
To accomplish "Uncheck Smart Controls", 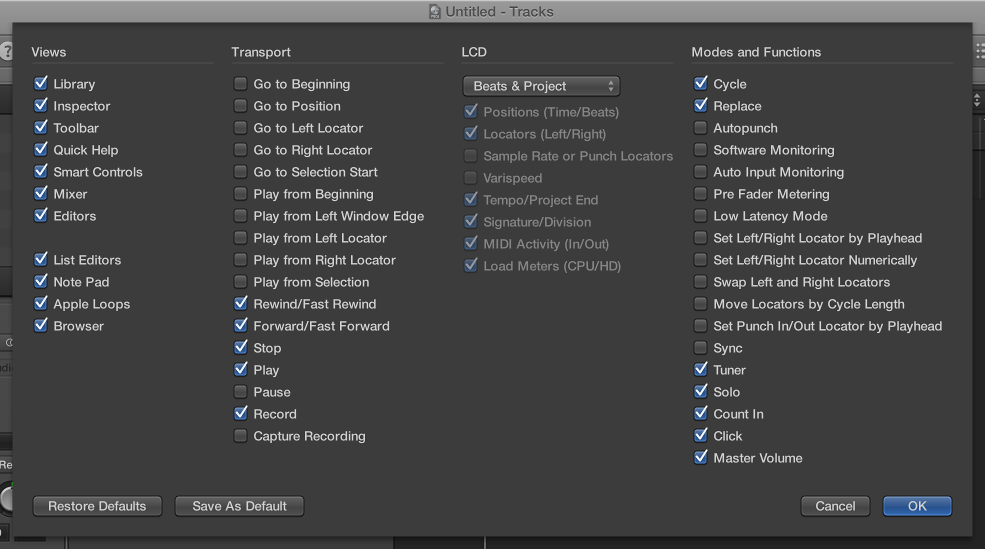I will [41, 172].
